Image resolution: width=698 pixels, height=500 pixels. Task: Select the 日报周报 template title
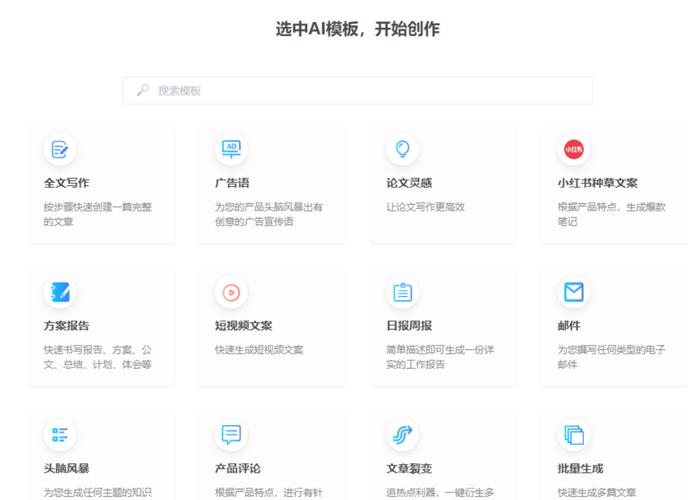pyautogui.click(x=409, y=326)
